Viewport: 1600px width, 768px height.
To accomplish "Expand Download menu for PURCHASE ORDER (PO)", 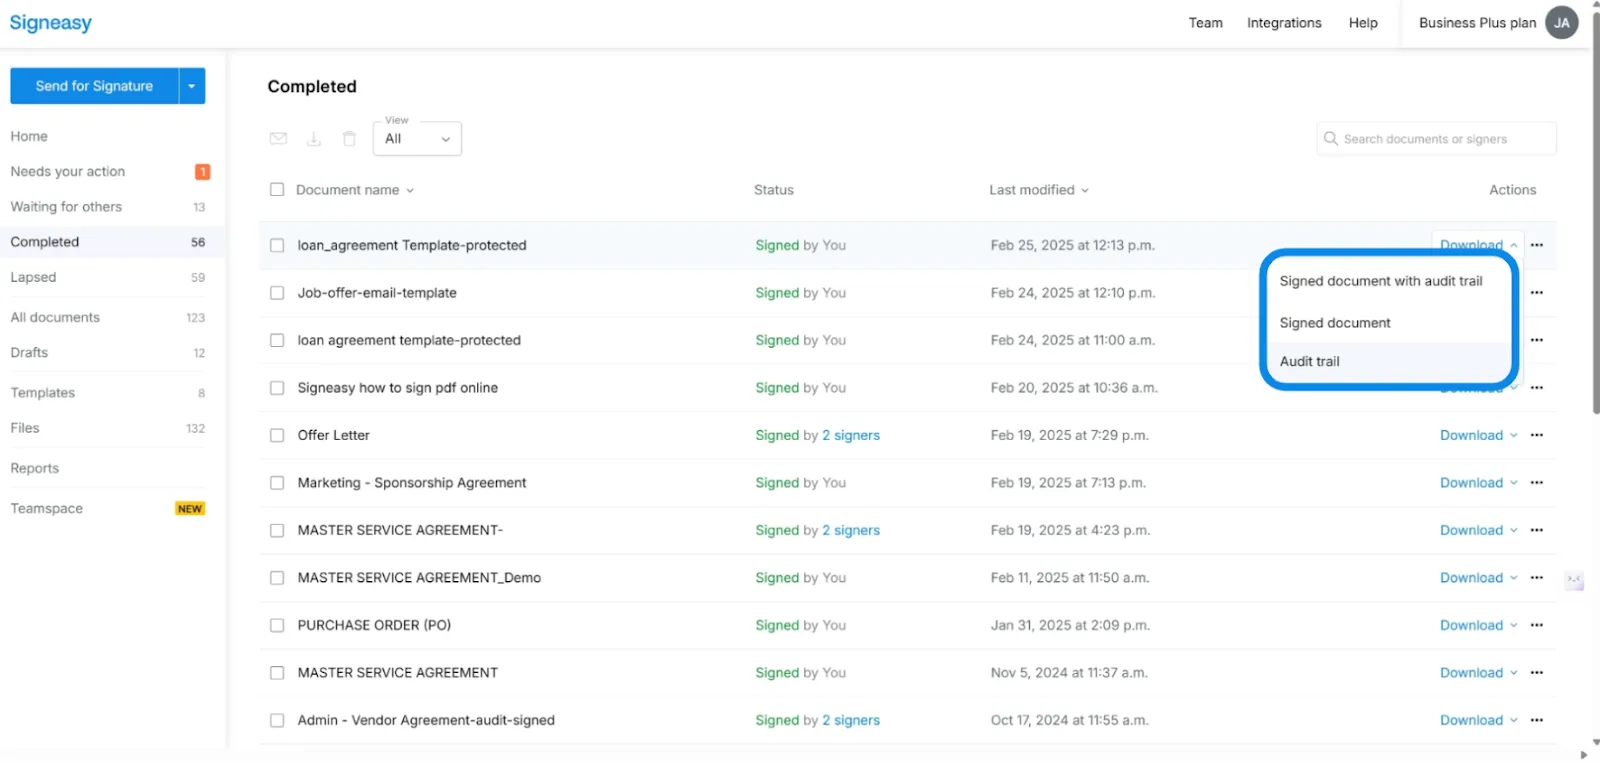I will tap(1479, 625).
